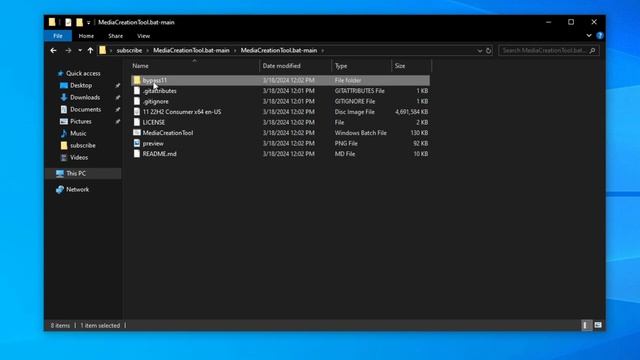Open Documents in Quick access
This screenshot has width=640, height=360.
85,109
